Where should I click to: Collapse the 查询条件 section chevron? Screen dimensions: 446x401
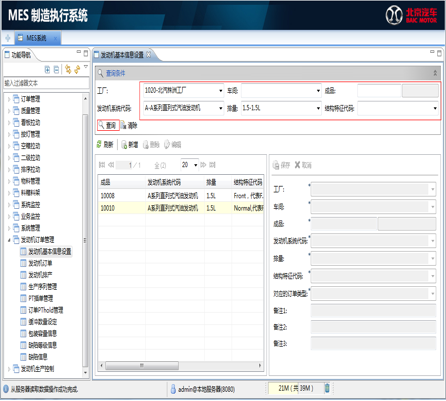pos(435,73)
